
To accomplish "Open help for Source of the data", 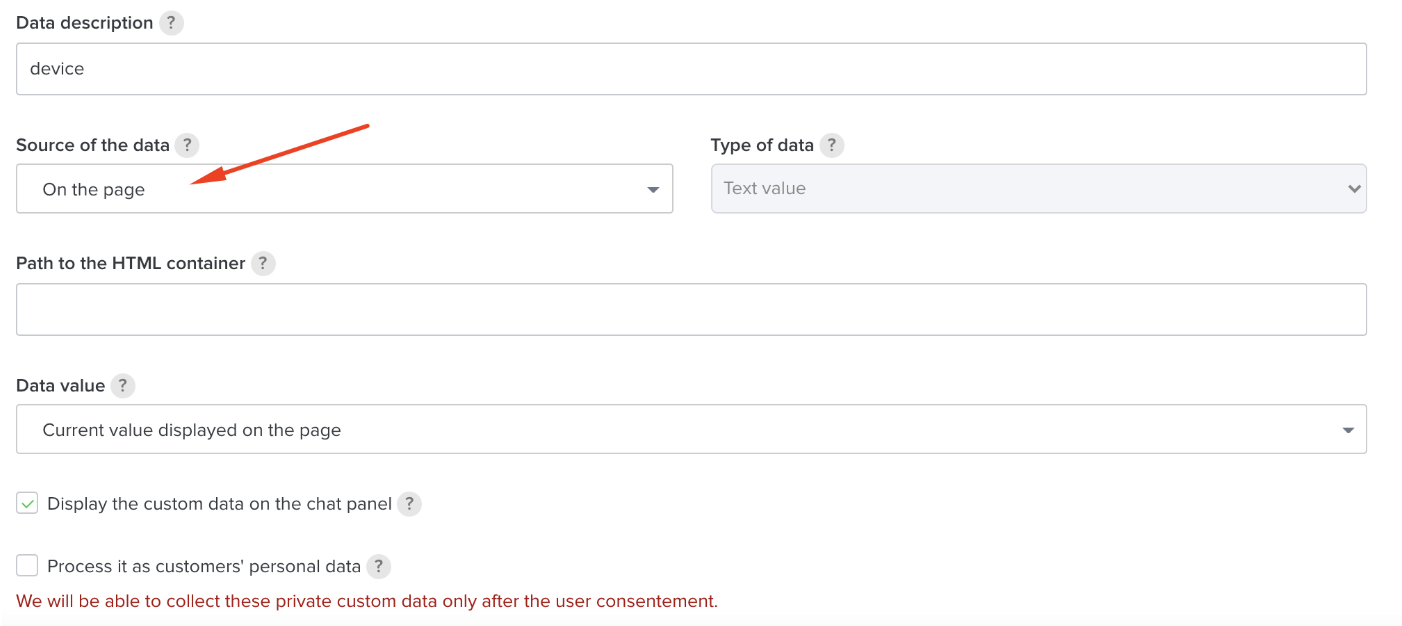I will [187, 145].
